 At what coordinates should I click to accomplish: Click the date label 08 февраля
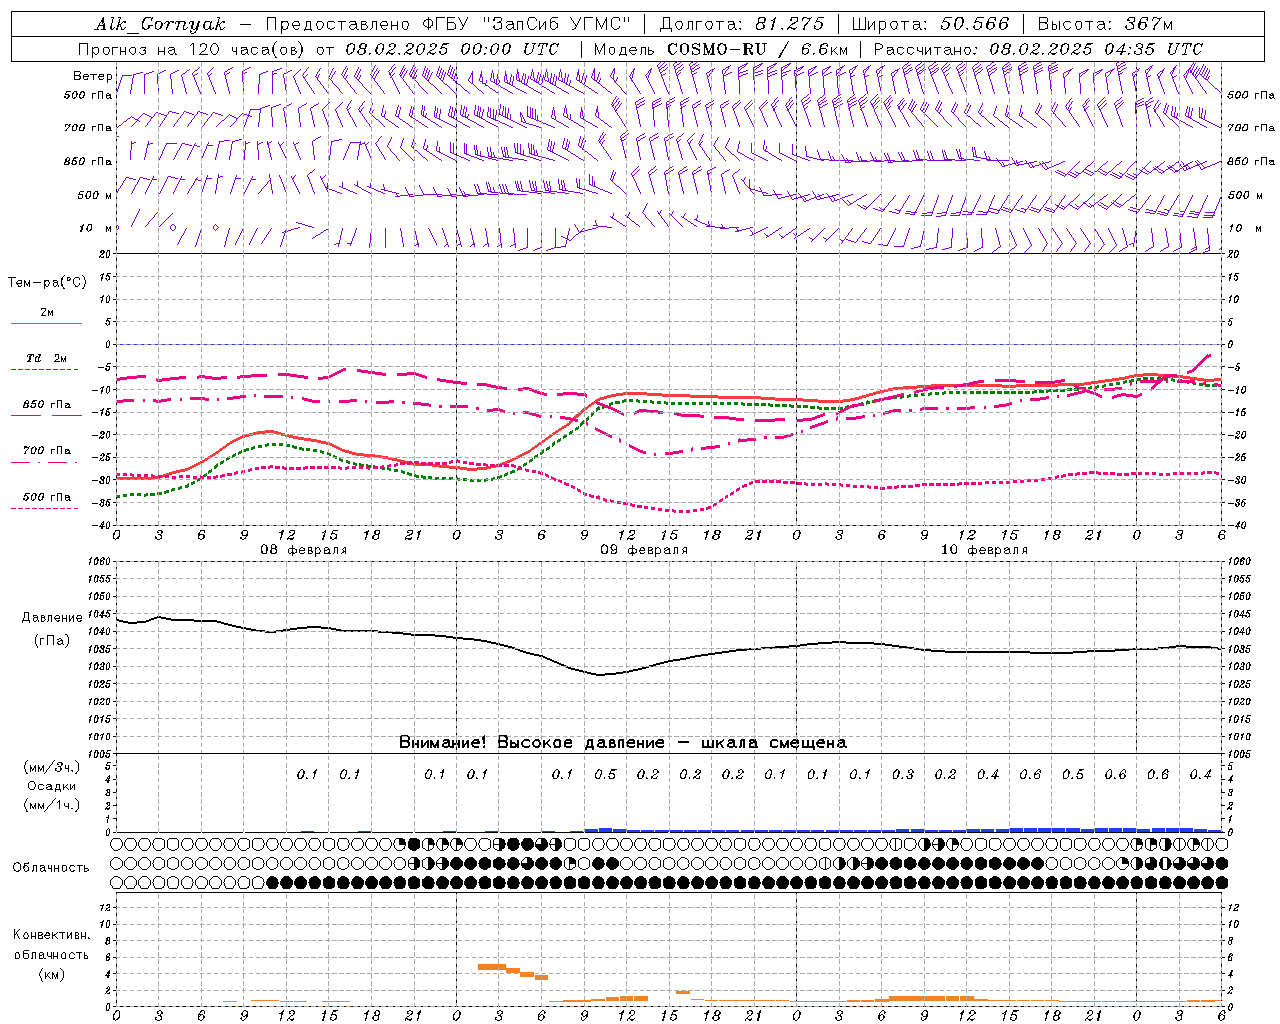304,550
